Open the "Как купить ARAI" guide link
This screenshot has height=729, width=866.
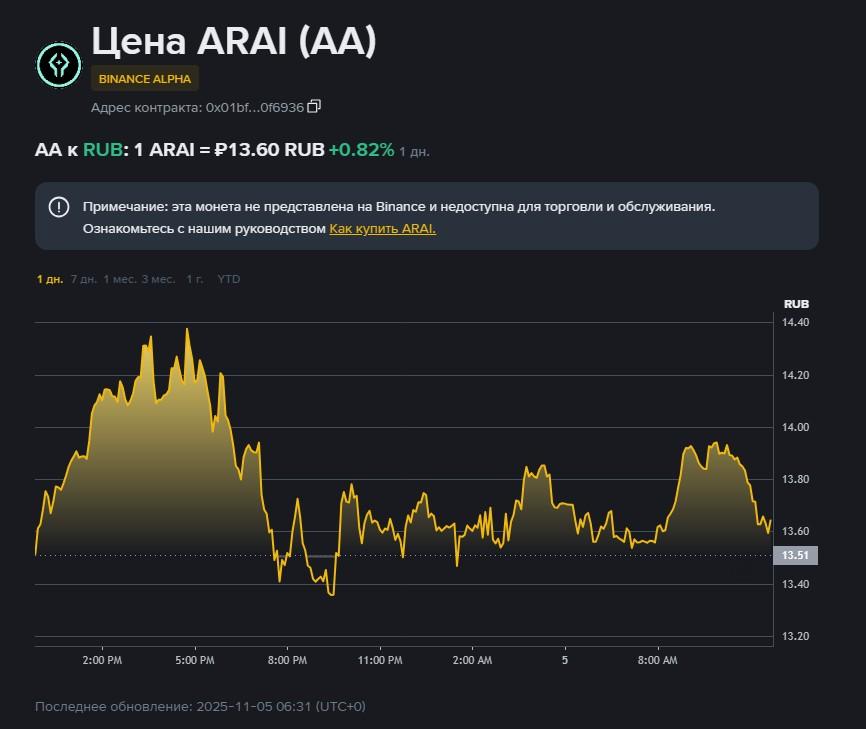point(383,228)
